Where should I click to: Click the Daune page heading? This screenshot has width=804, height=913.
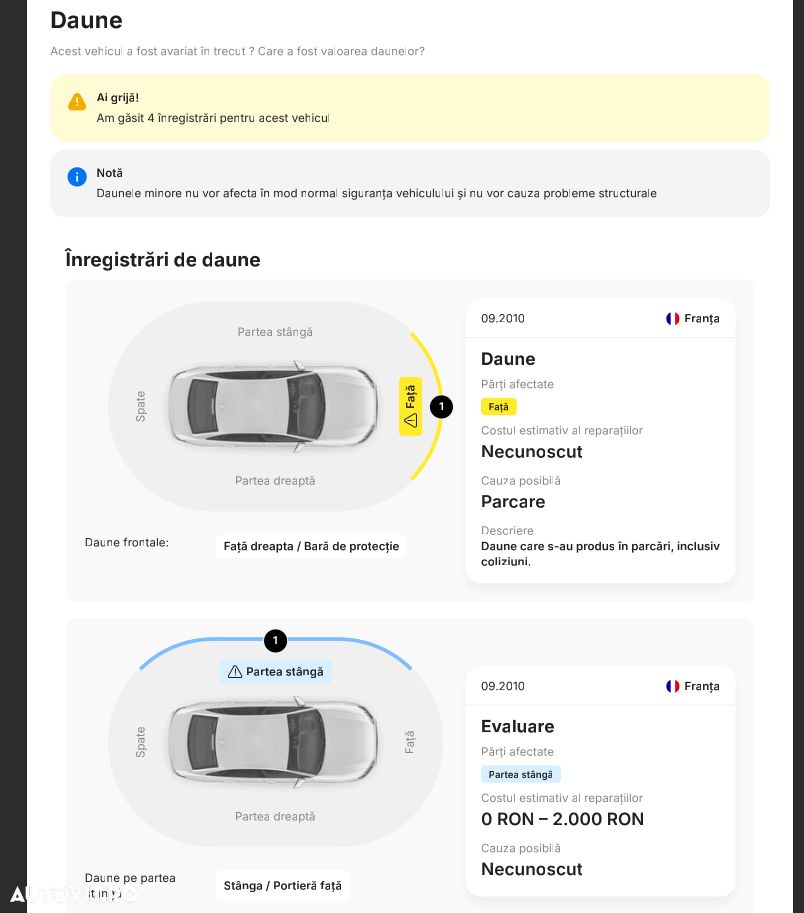click(86, 20)
